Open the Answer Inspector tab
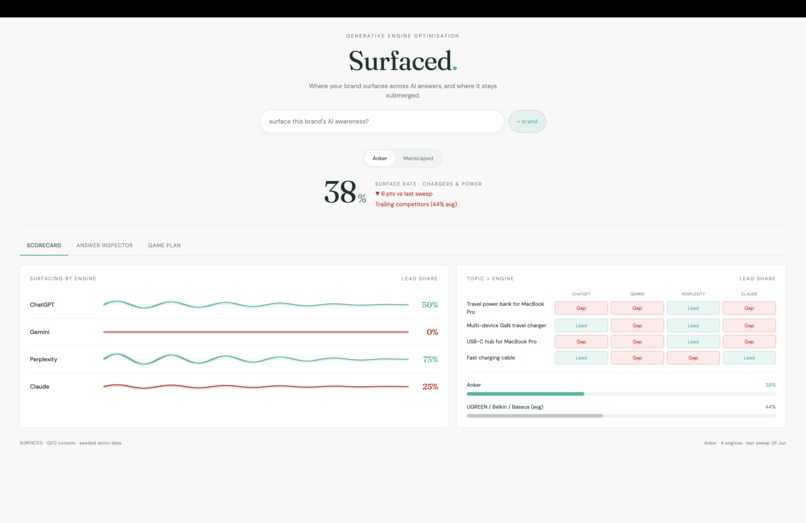This screenshot has width=806, height=523. [x=104, y=245]
